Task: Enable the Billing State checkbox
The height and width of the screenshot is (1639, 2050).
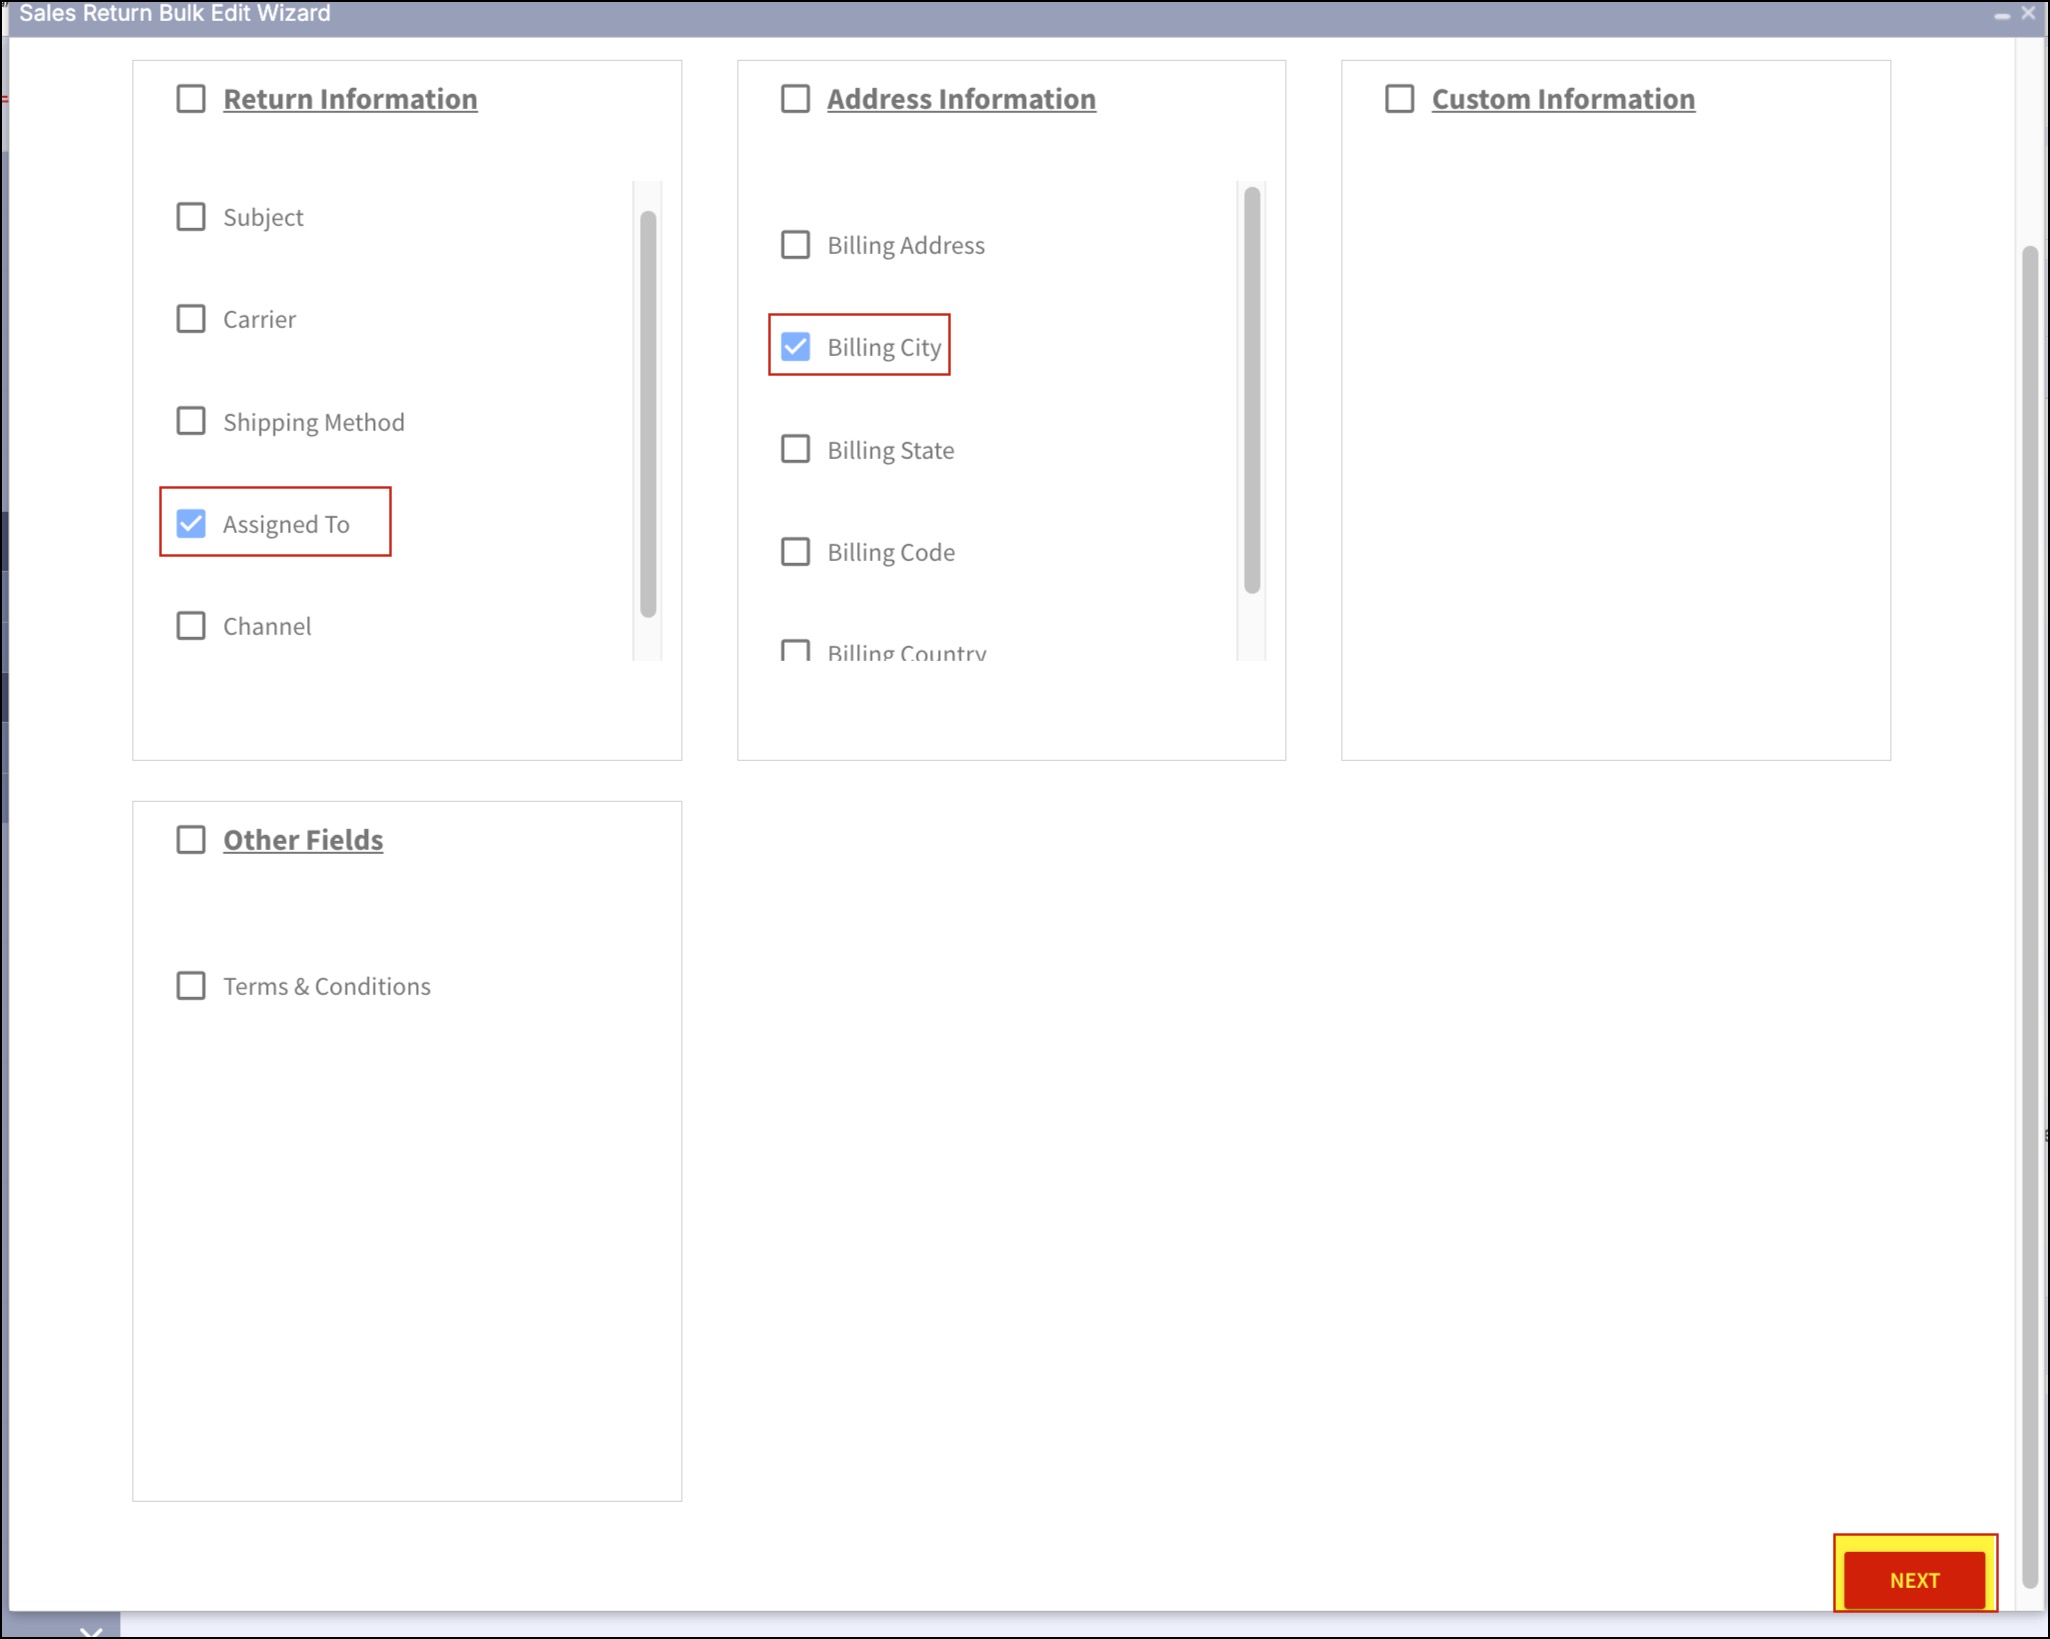Action: point(795,449)
